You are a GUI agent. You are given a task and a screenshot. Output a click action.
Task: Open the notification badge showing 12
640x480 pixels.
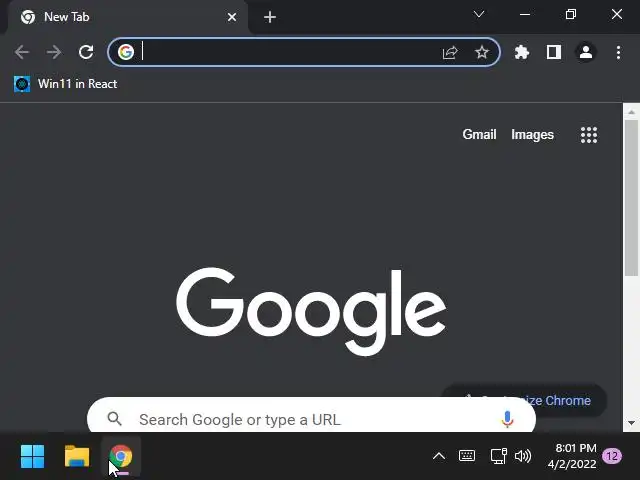click(x=612, y=456)
